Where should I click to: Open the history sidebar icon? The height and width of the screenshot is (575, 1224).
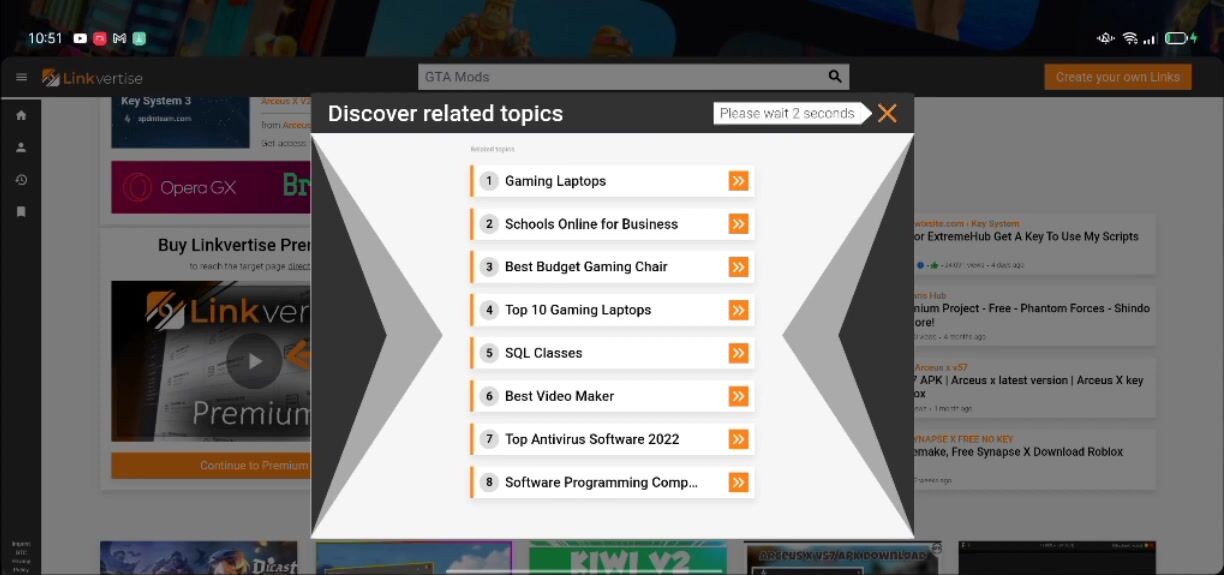tap(21, 180)
